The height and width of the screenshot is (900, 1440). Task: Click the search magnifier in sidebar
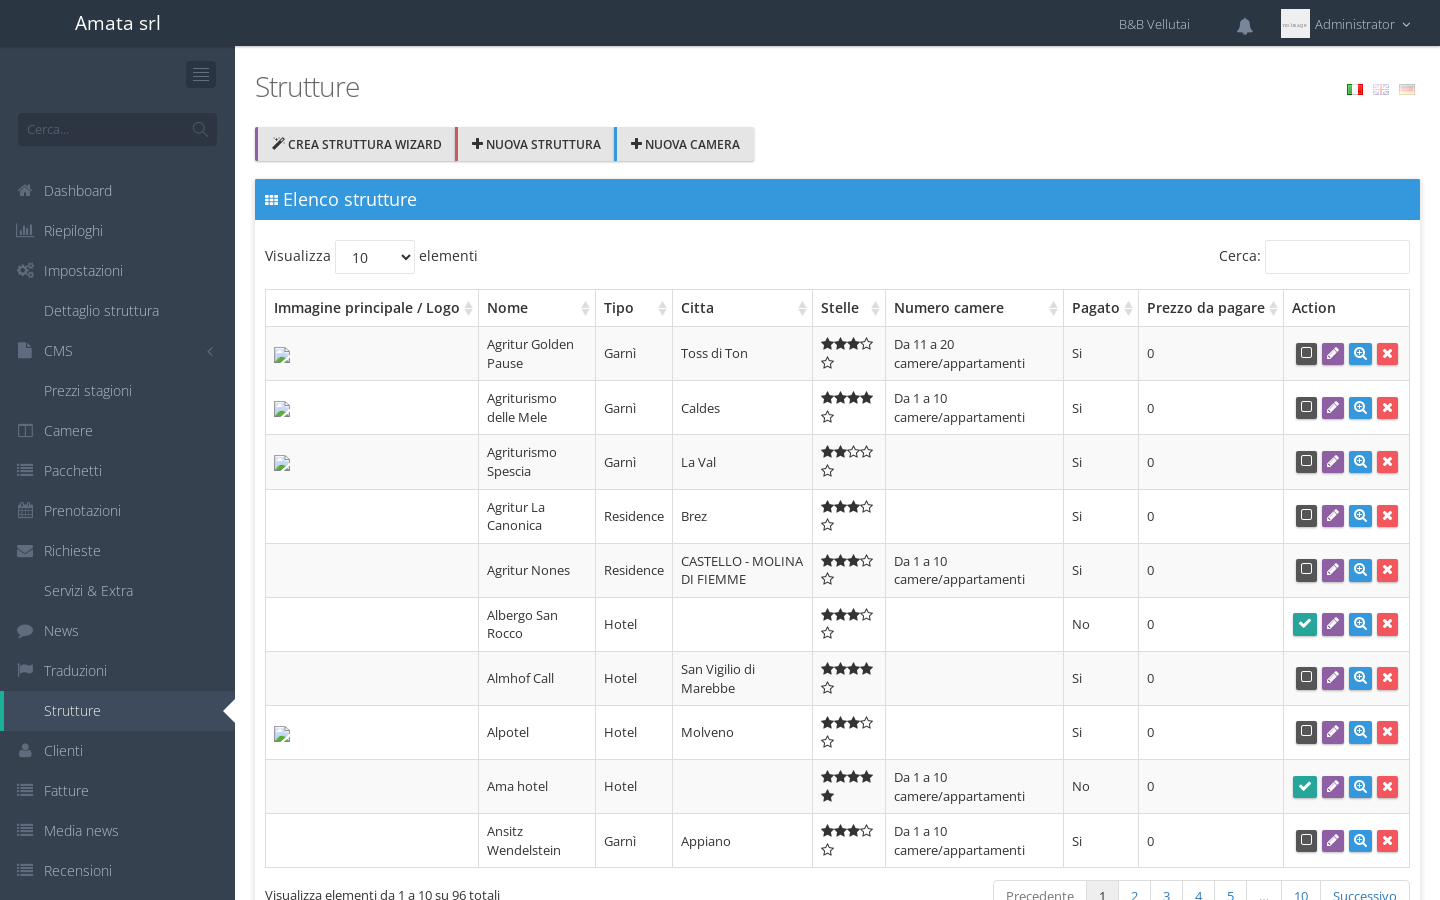click(x=200, y=129)
